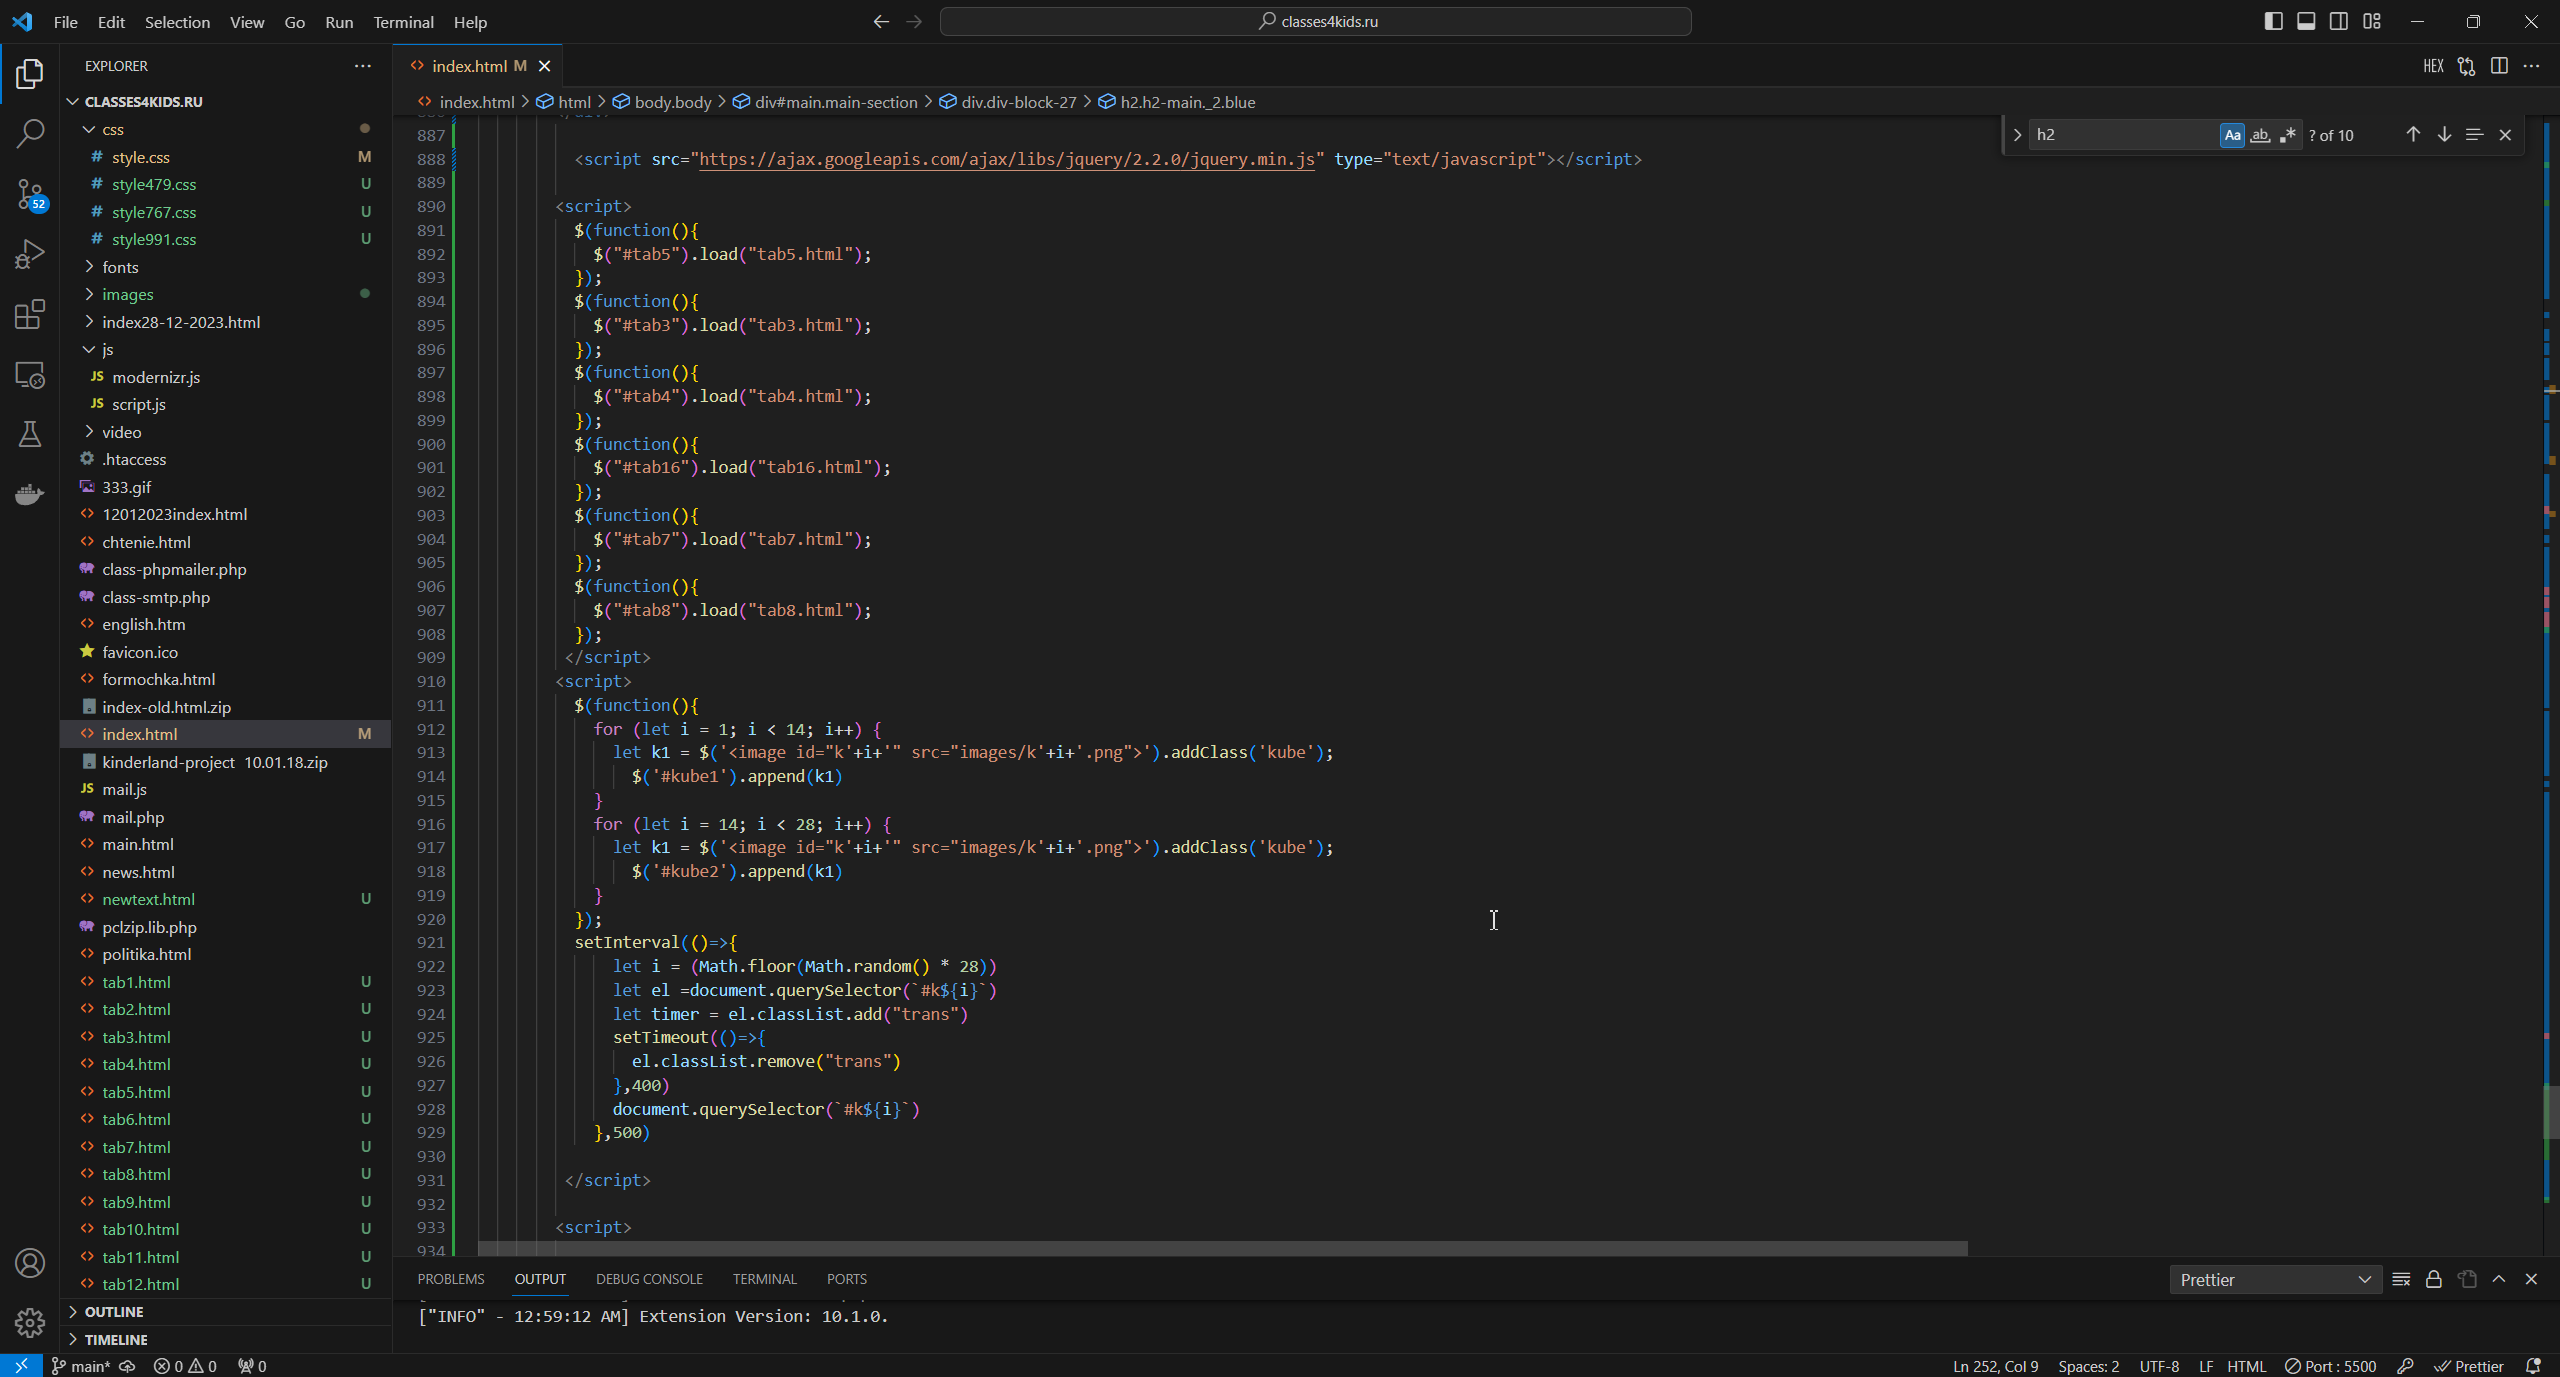Open the Search view in activity bar

[x=30, y=133]
